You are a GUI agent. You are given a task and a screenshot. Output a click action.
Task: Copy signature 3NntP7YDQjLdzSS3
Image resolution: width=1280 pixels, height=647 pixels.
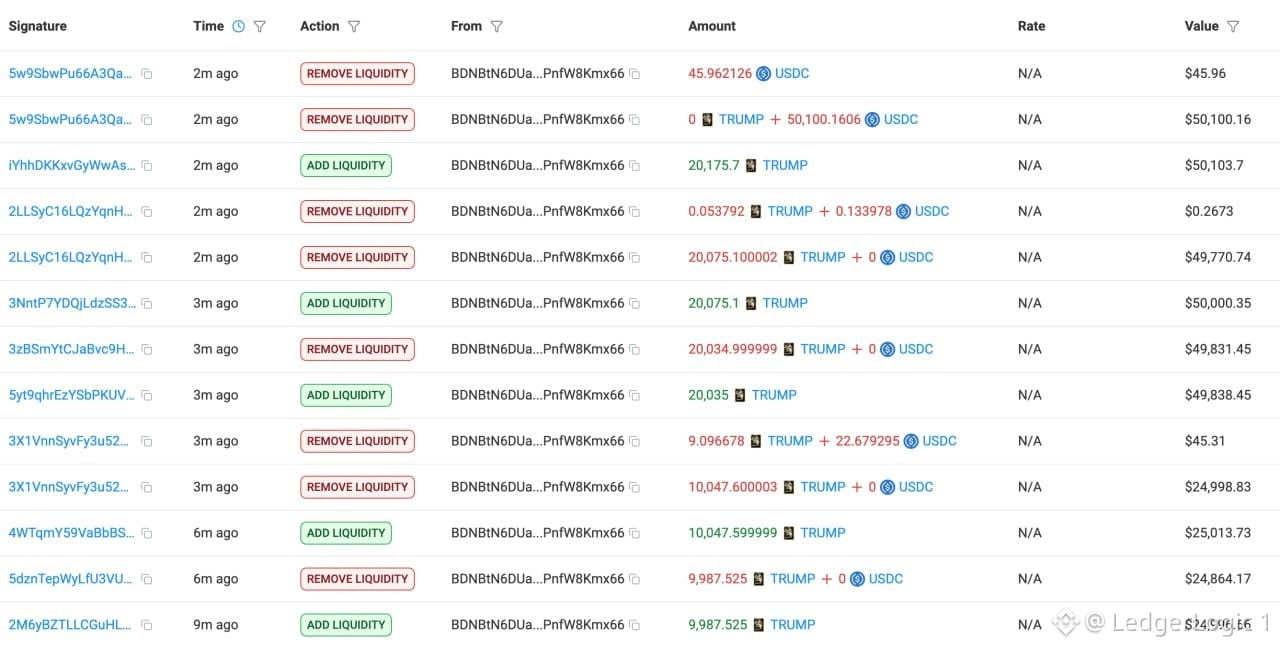(x=146, y=304)
